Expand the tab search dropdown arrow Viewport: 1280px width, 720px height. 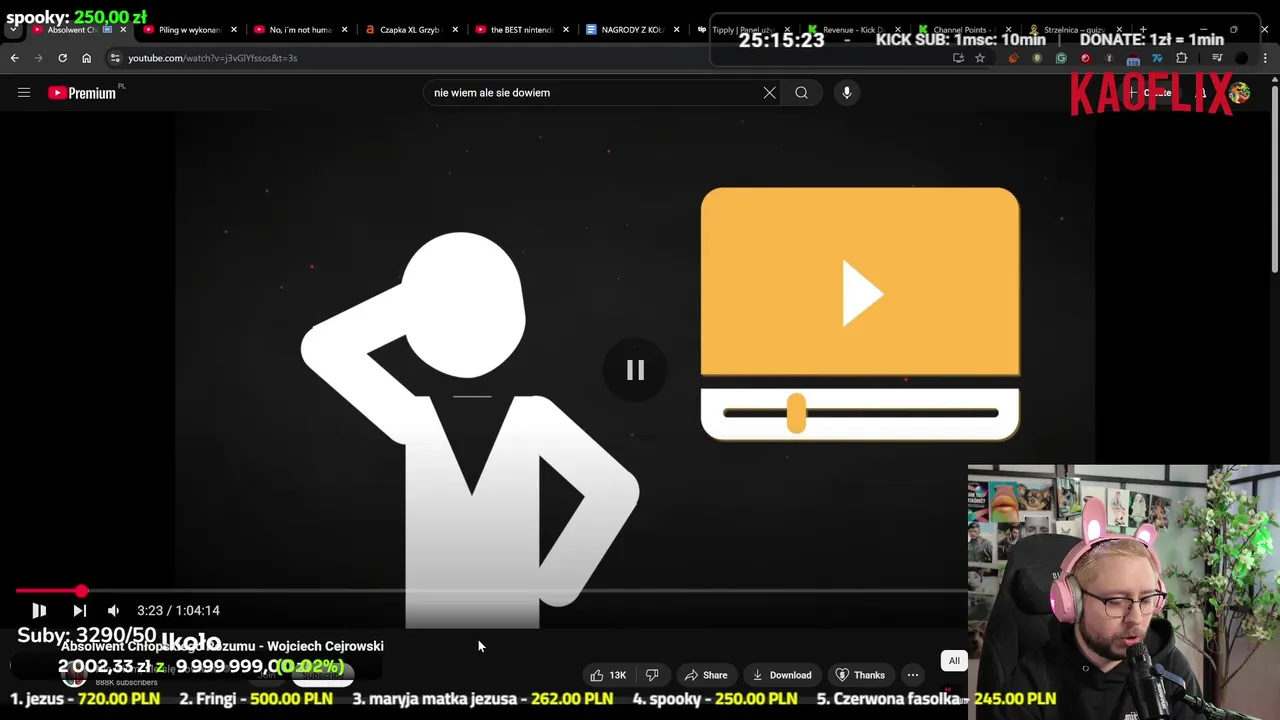point(13,30)
